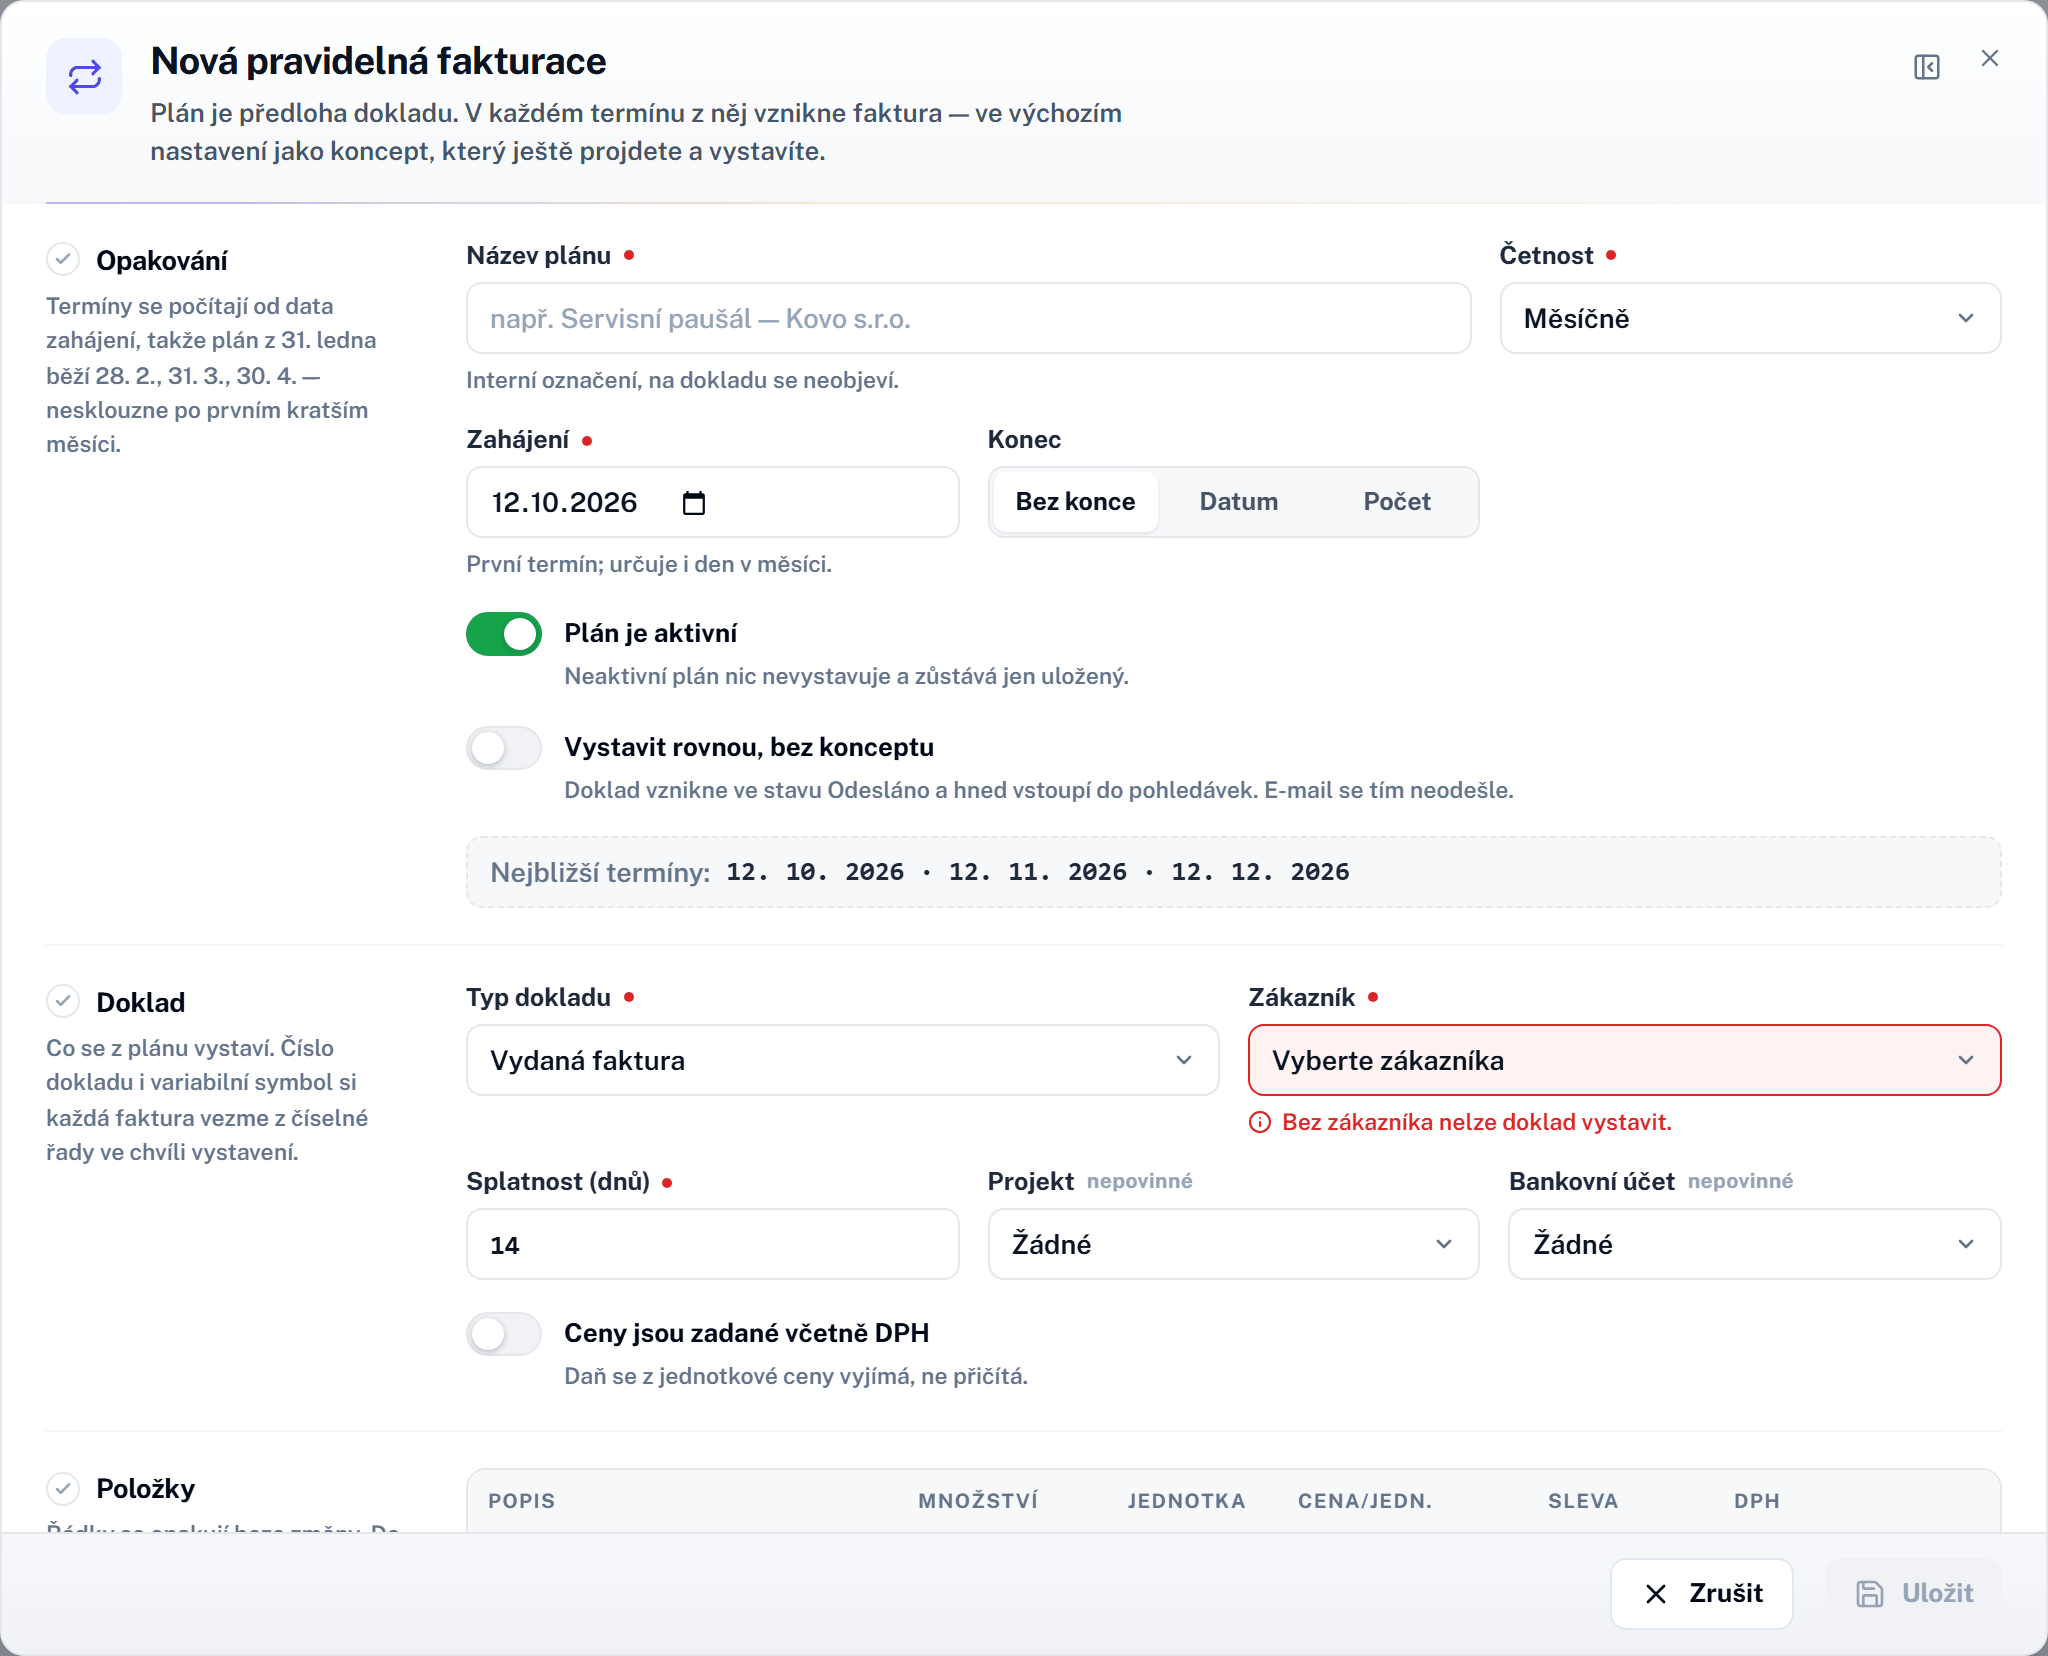The image size is (2048, 1656).
Task: Click the JEDNOTKA column header
Action: coord(1186,1501)
